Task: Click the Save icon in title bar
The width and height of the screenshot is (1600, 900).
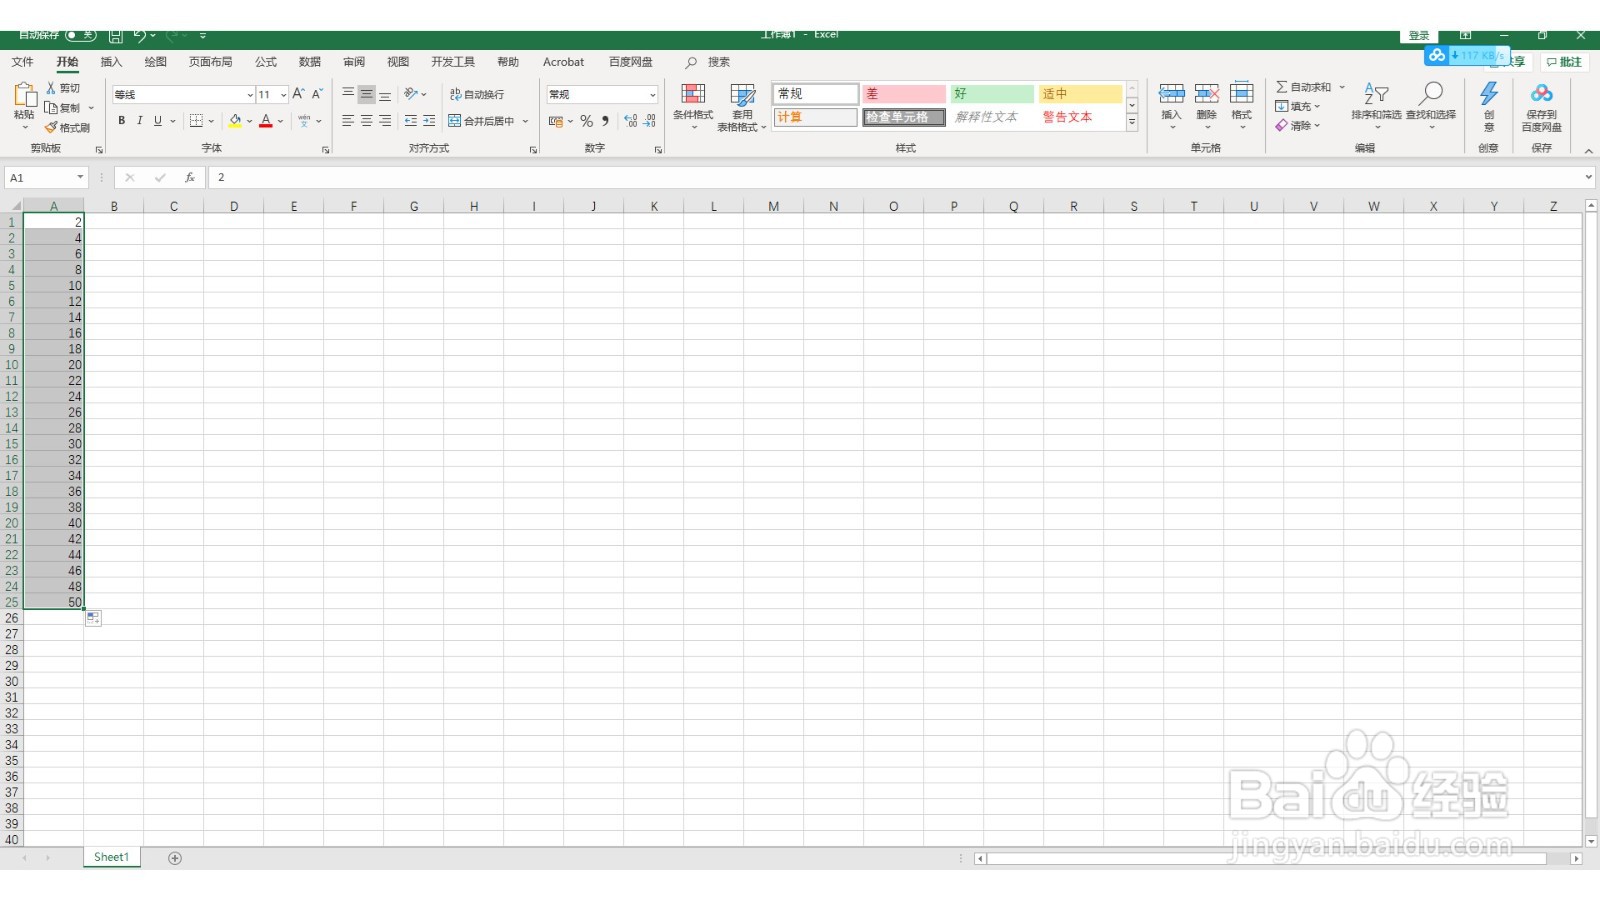Action: [116, 36]
